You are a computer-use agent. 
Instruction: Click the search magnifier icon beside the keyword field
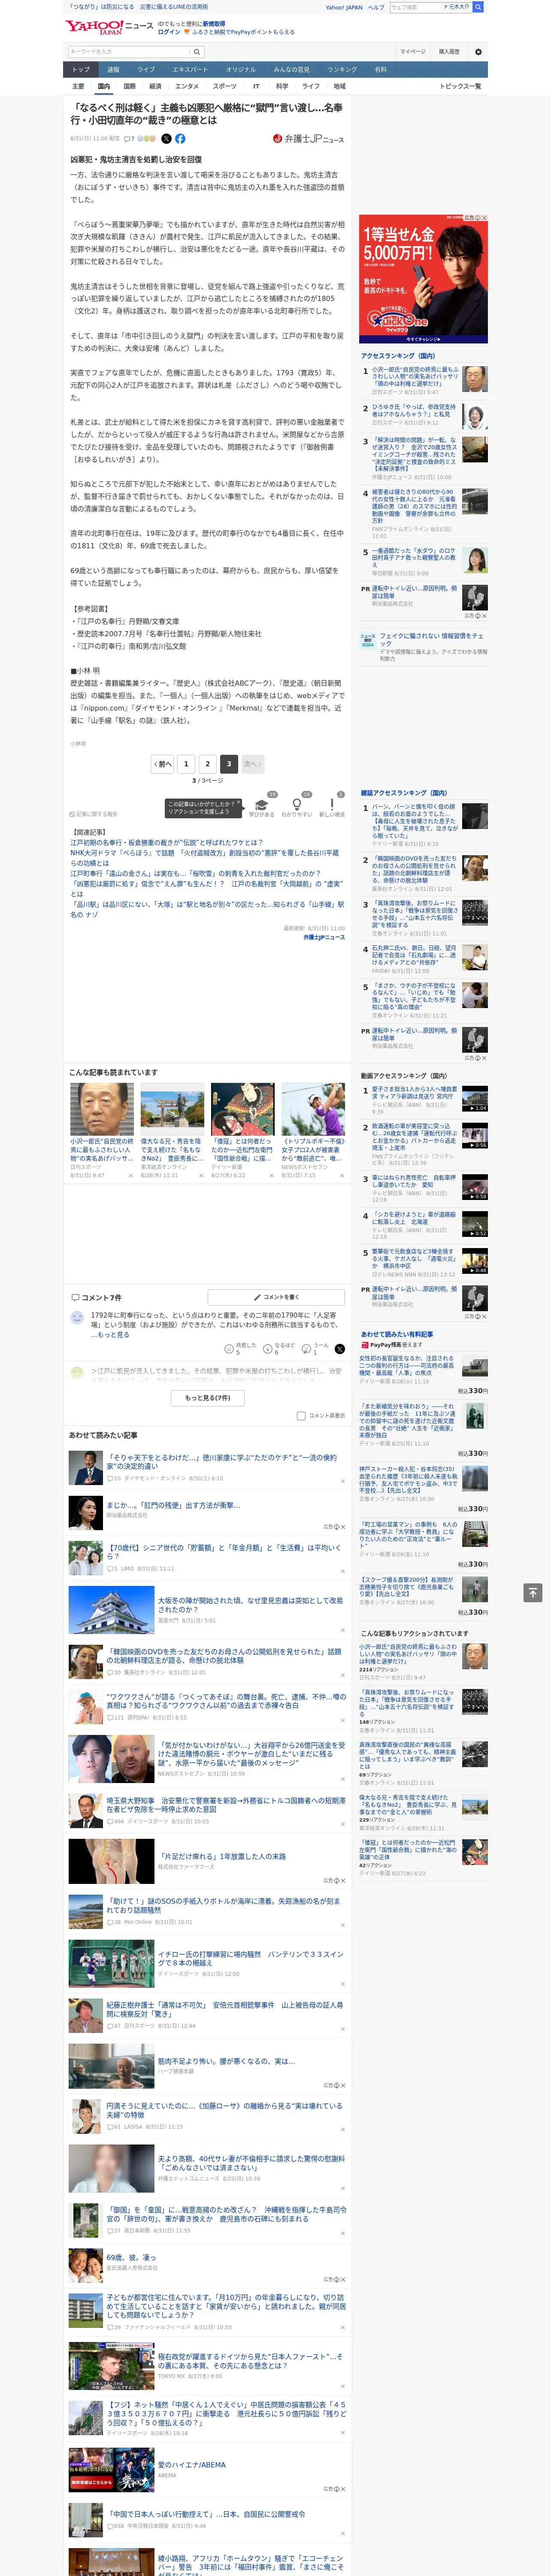point(197,52)
